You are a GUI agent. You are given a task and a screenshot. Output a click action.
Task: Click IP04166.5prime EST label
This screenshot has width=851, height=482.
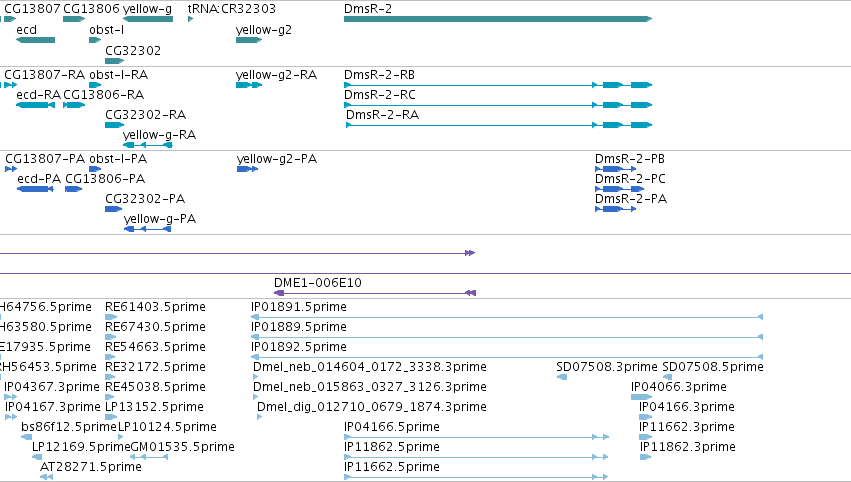392,427
